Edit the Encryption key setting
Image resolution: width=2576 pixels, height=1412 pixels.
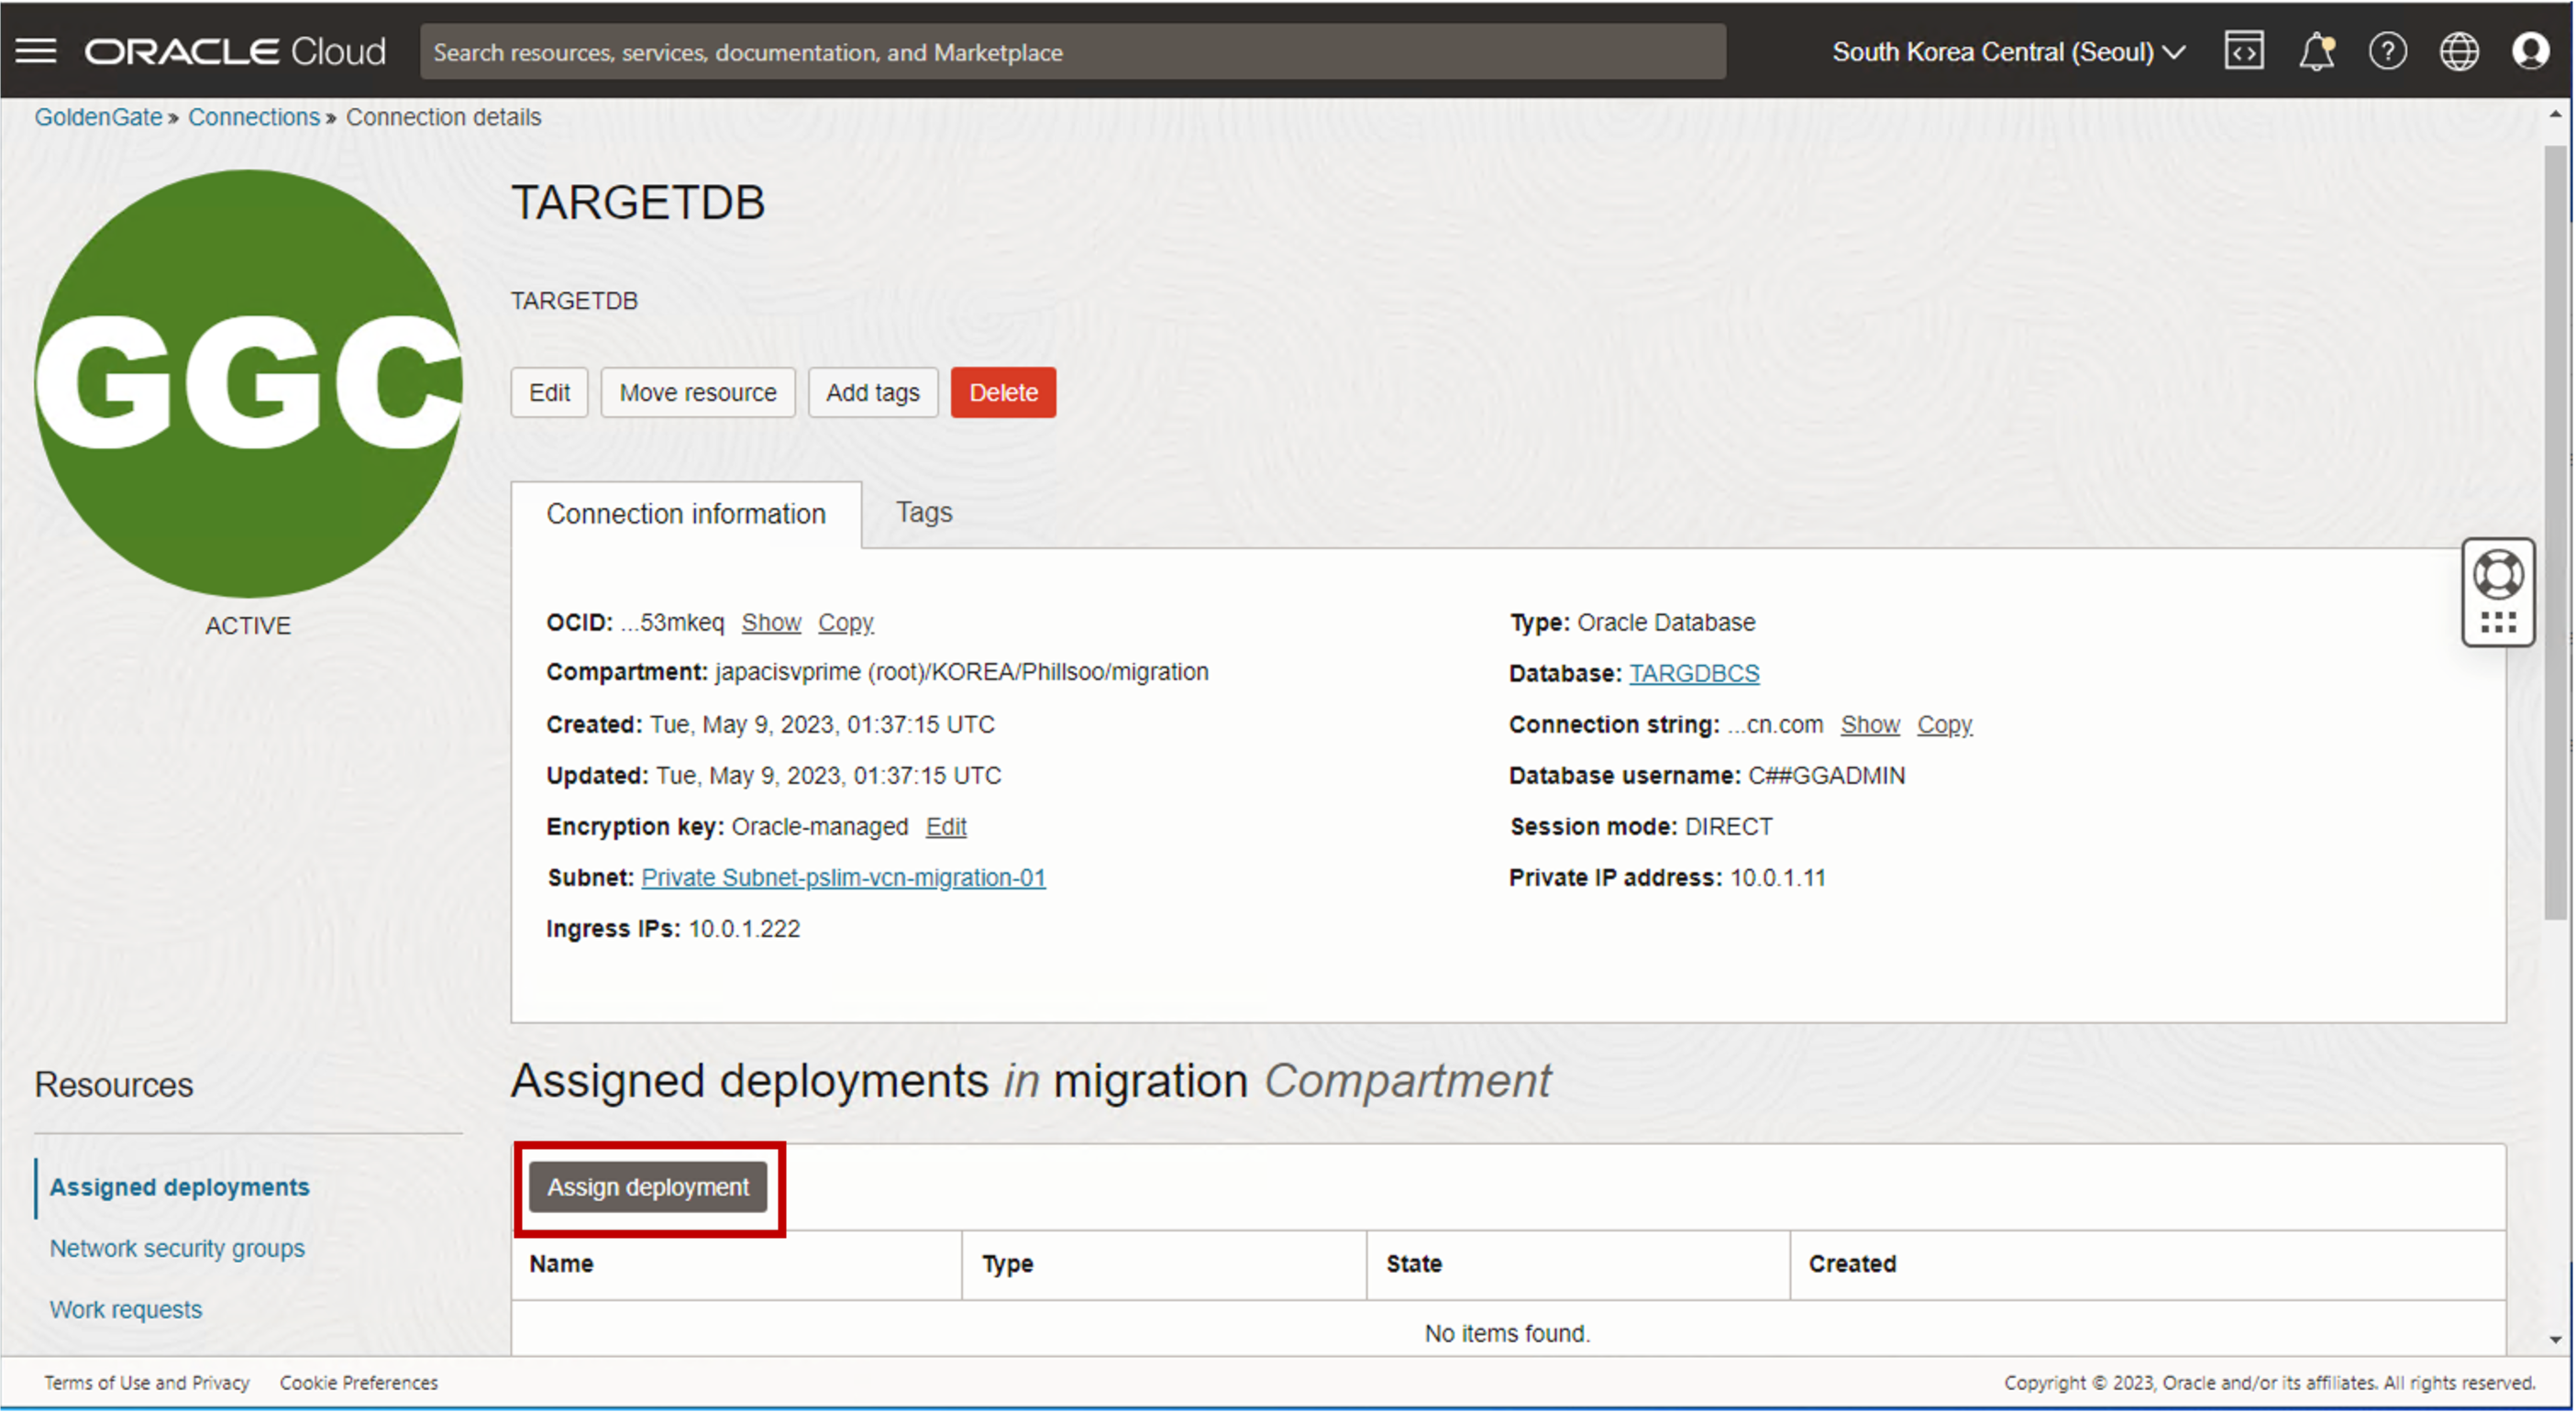(x=945, y=826)
